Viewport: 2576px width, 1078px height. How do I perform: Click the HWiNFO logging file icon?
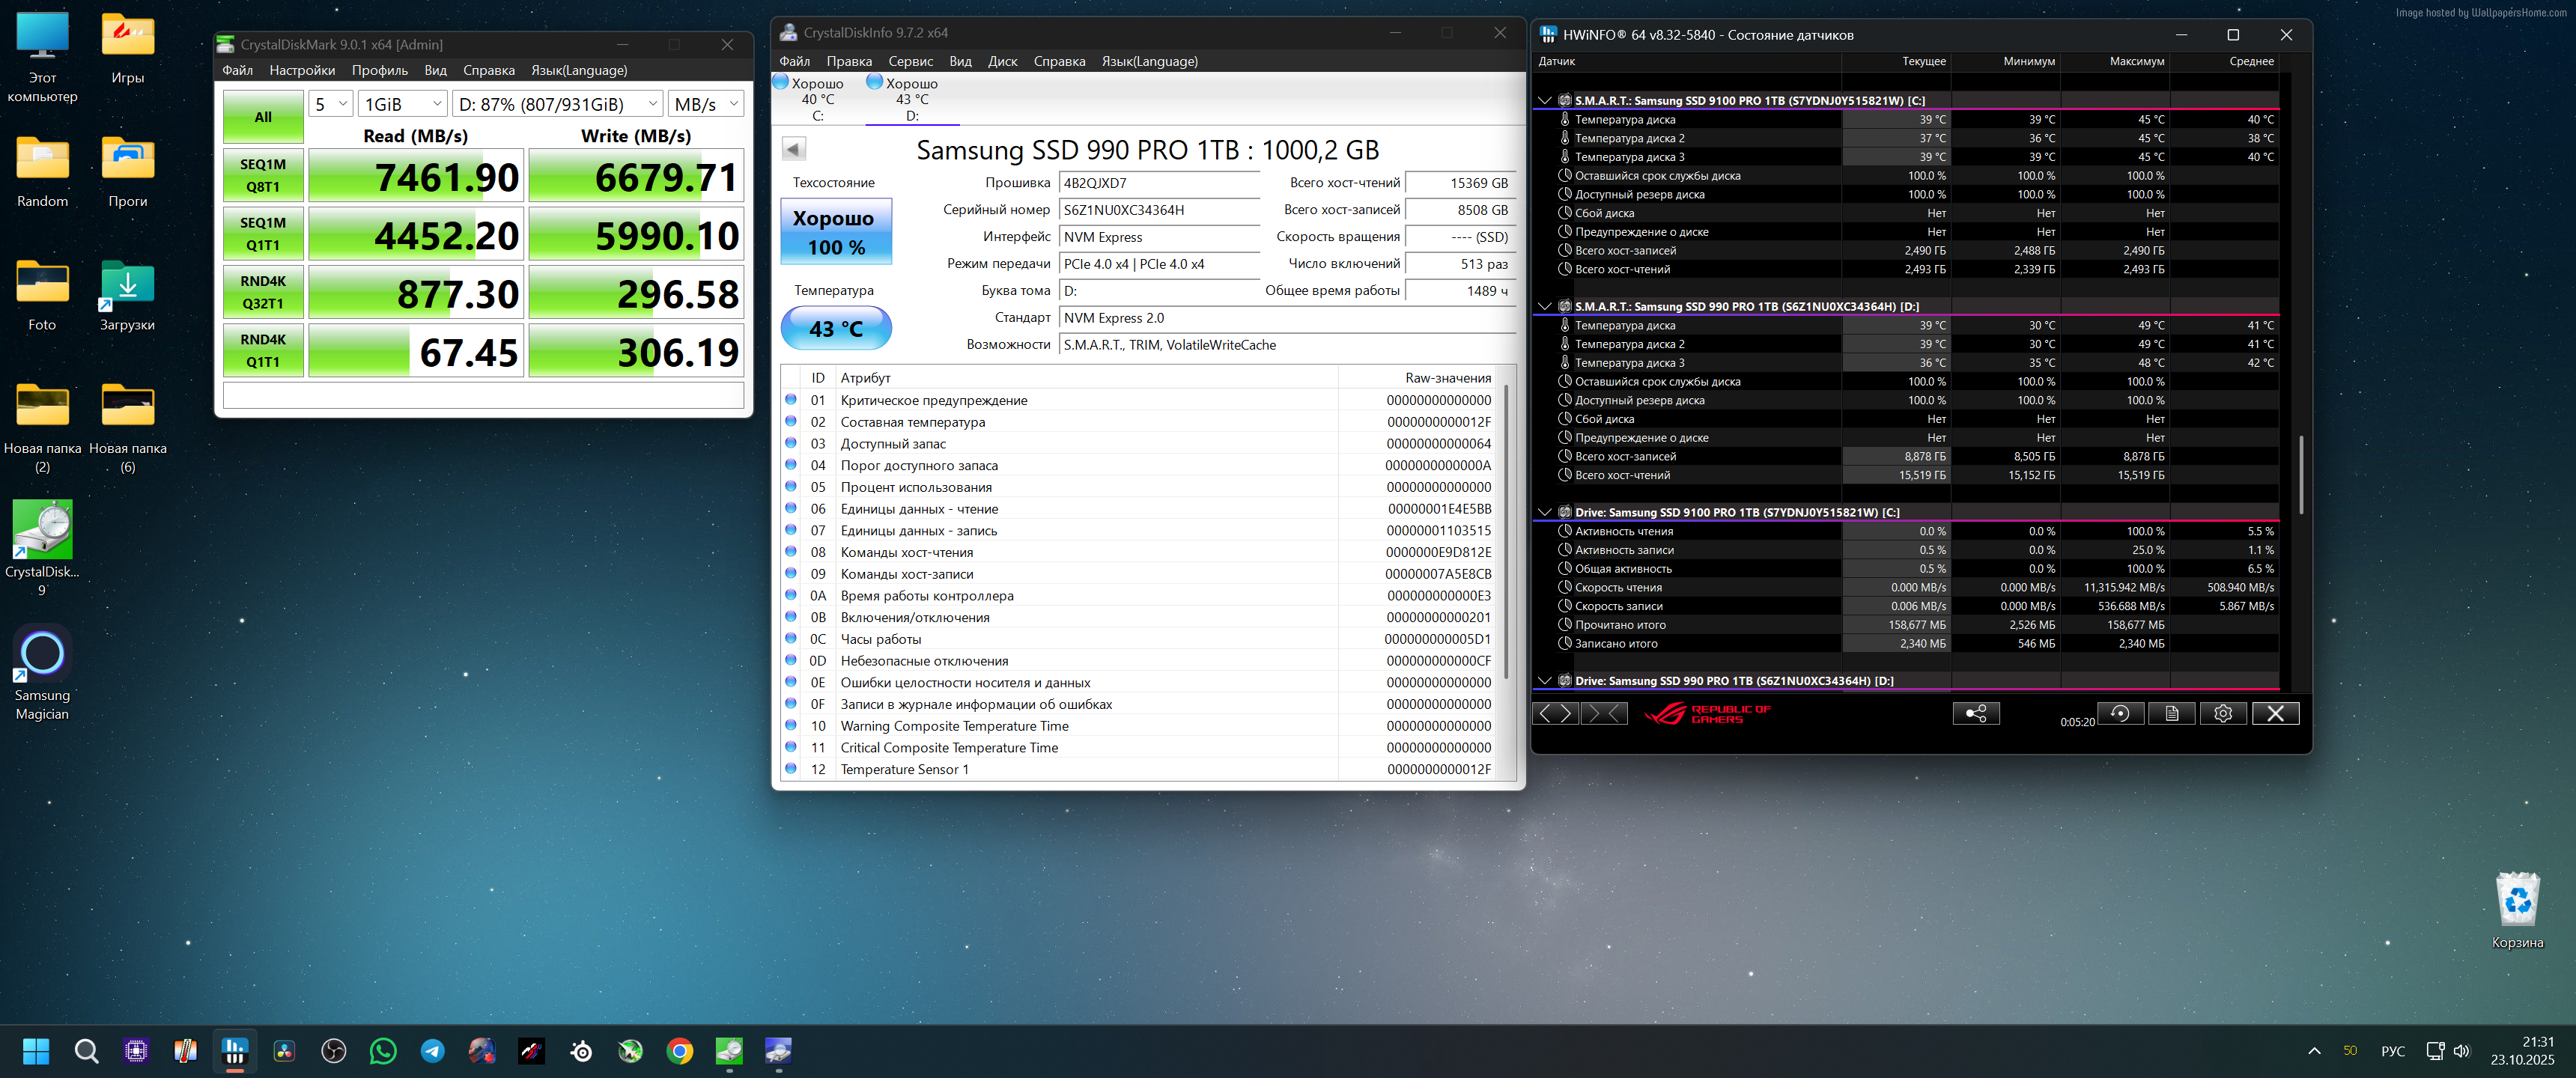point(2172,713)
